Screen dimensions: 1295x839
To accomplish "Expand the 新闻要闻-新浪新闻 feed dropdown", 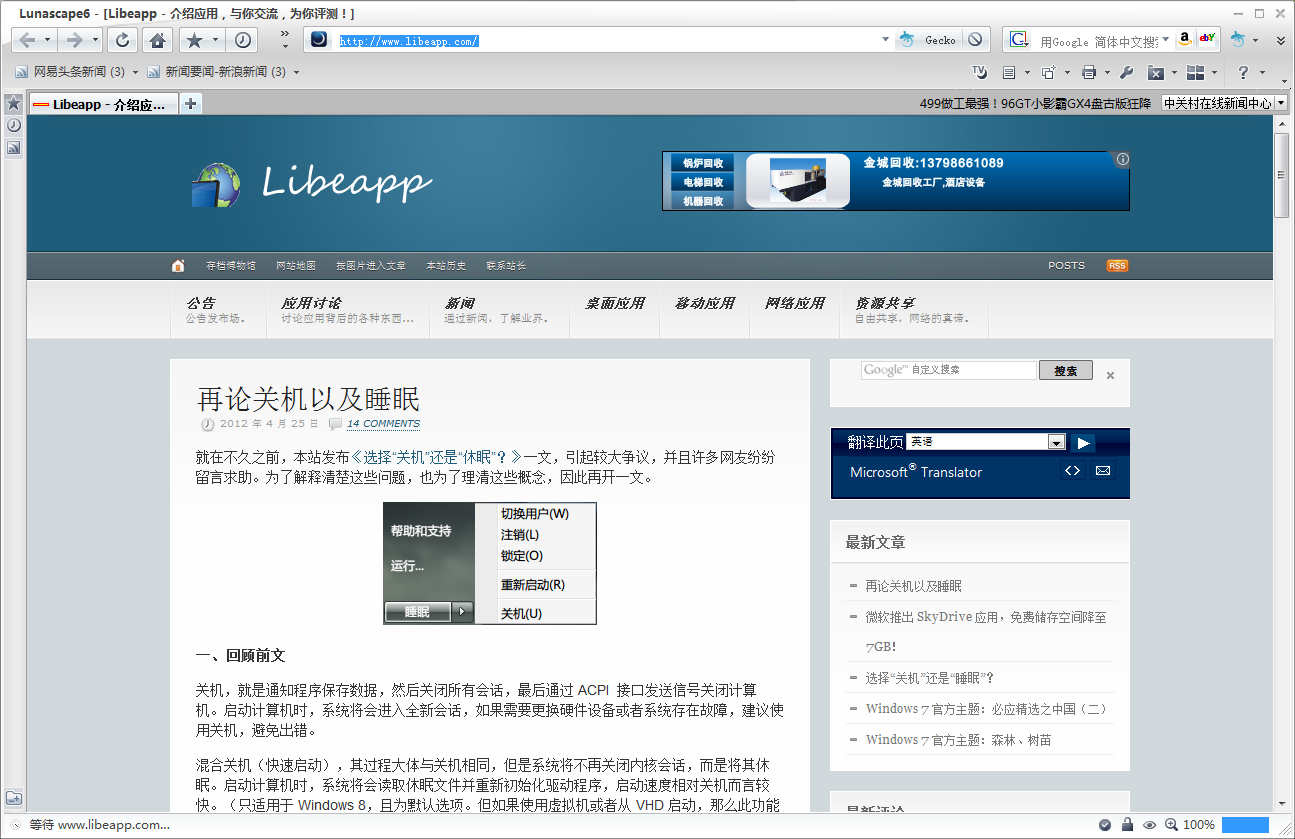I will pyautogui.click(x=296, y=72).
